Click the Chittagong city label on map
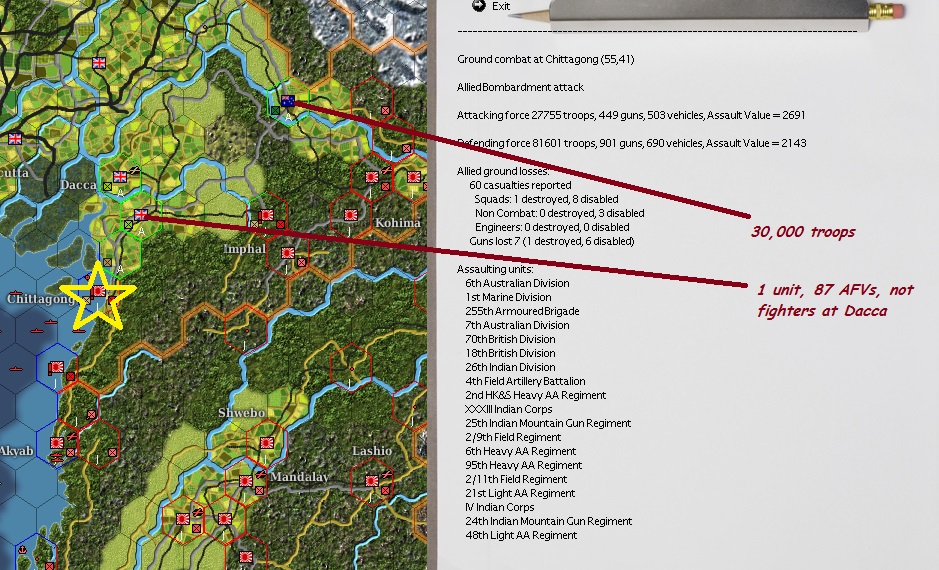Screen dimensions: 939x570 coord(41,298)
